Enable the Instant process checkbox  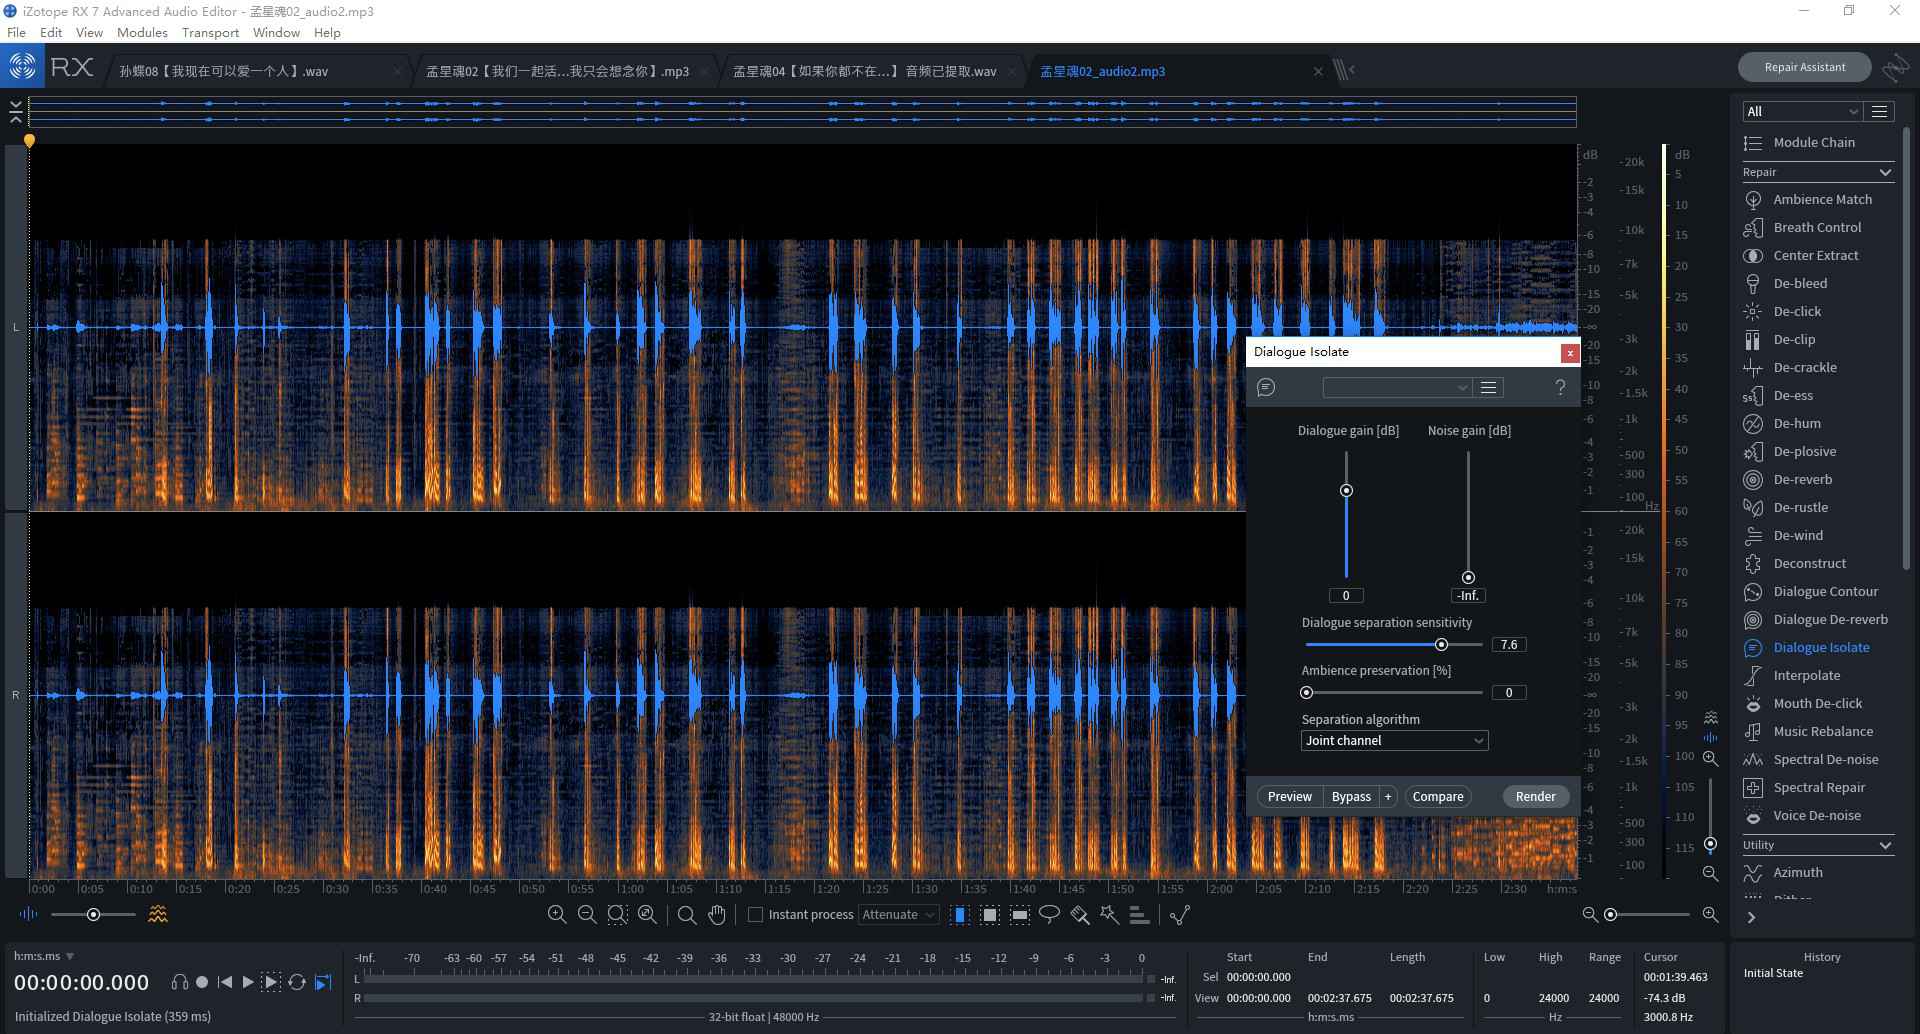pos(756,914)
